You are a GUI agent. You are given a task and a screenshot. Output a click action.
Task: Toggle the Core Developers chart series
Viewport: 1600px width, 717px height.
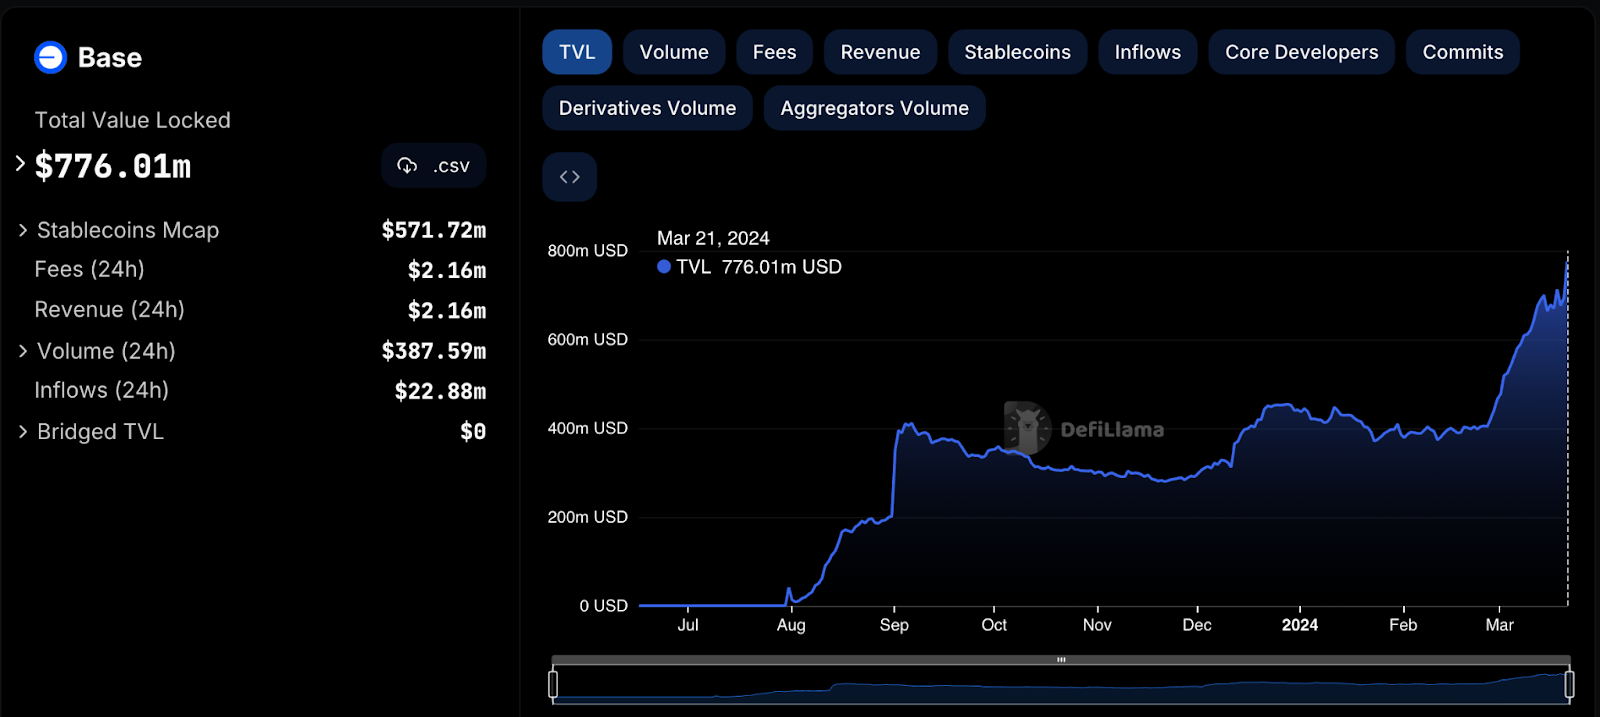1302,52
